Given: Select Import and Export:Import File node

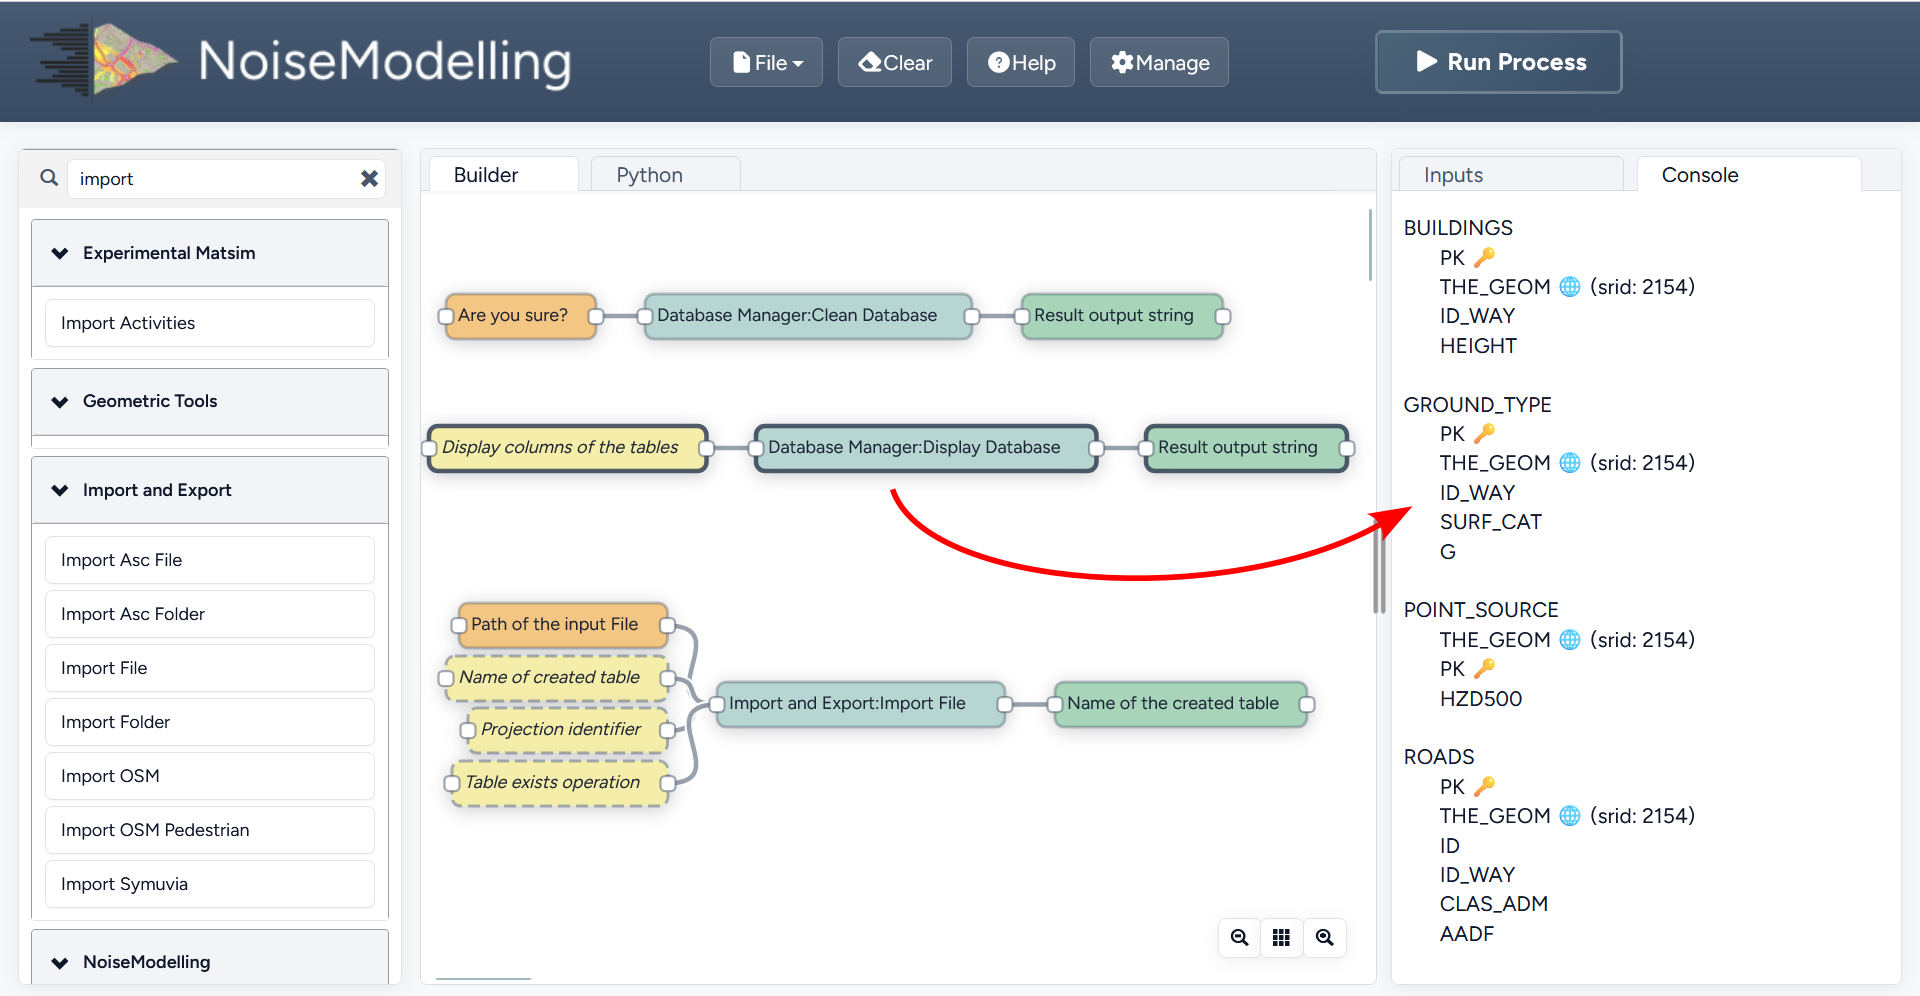Looking at the screenshot, I should pyautogui.click(x=861, y=704).
